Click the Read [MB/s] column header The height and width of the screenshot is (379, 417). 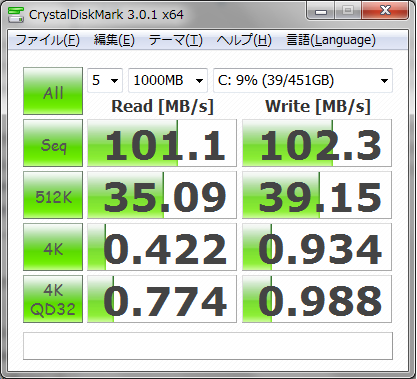[x=162, y=107]
